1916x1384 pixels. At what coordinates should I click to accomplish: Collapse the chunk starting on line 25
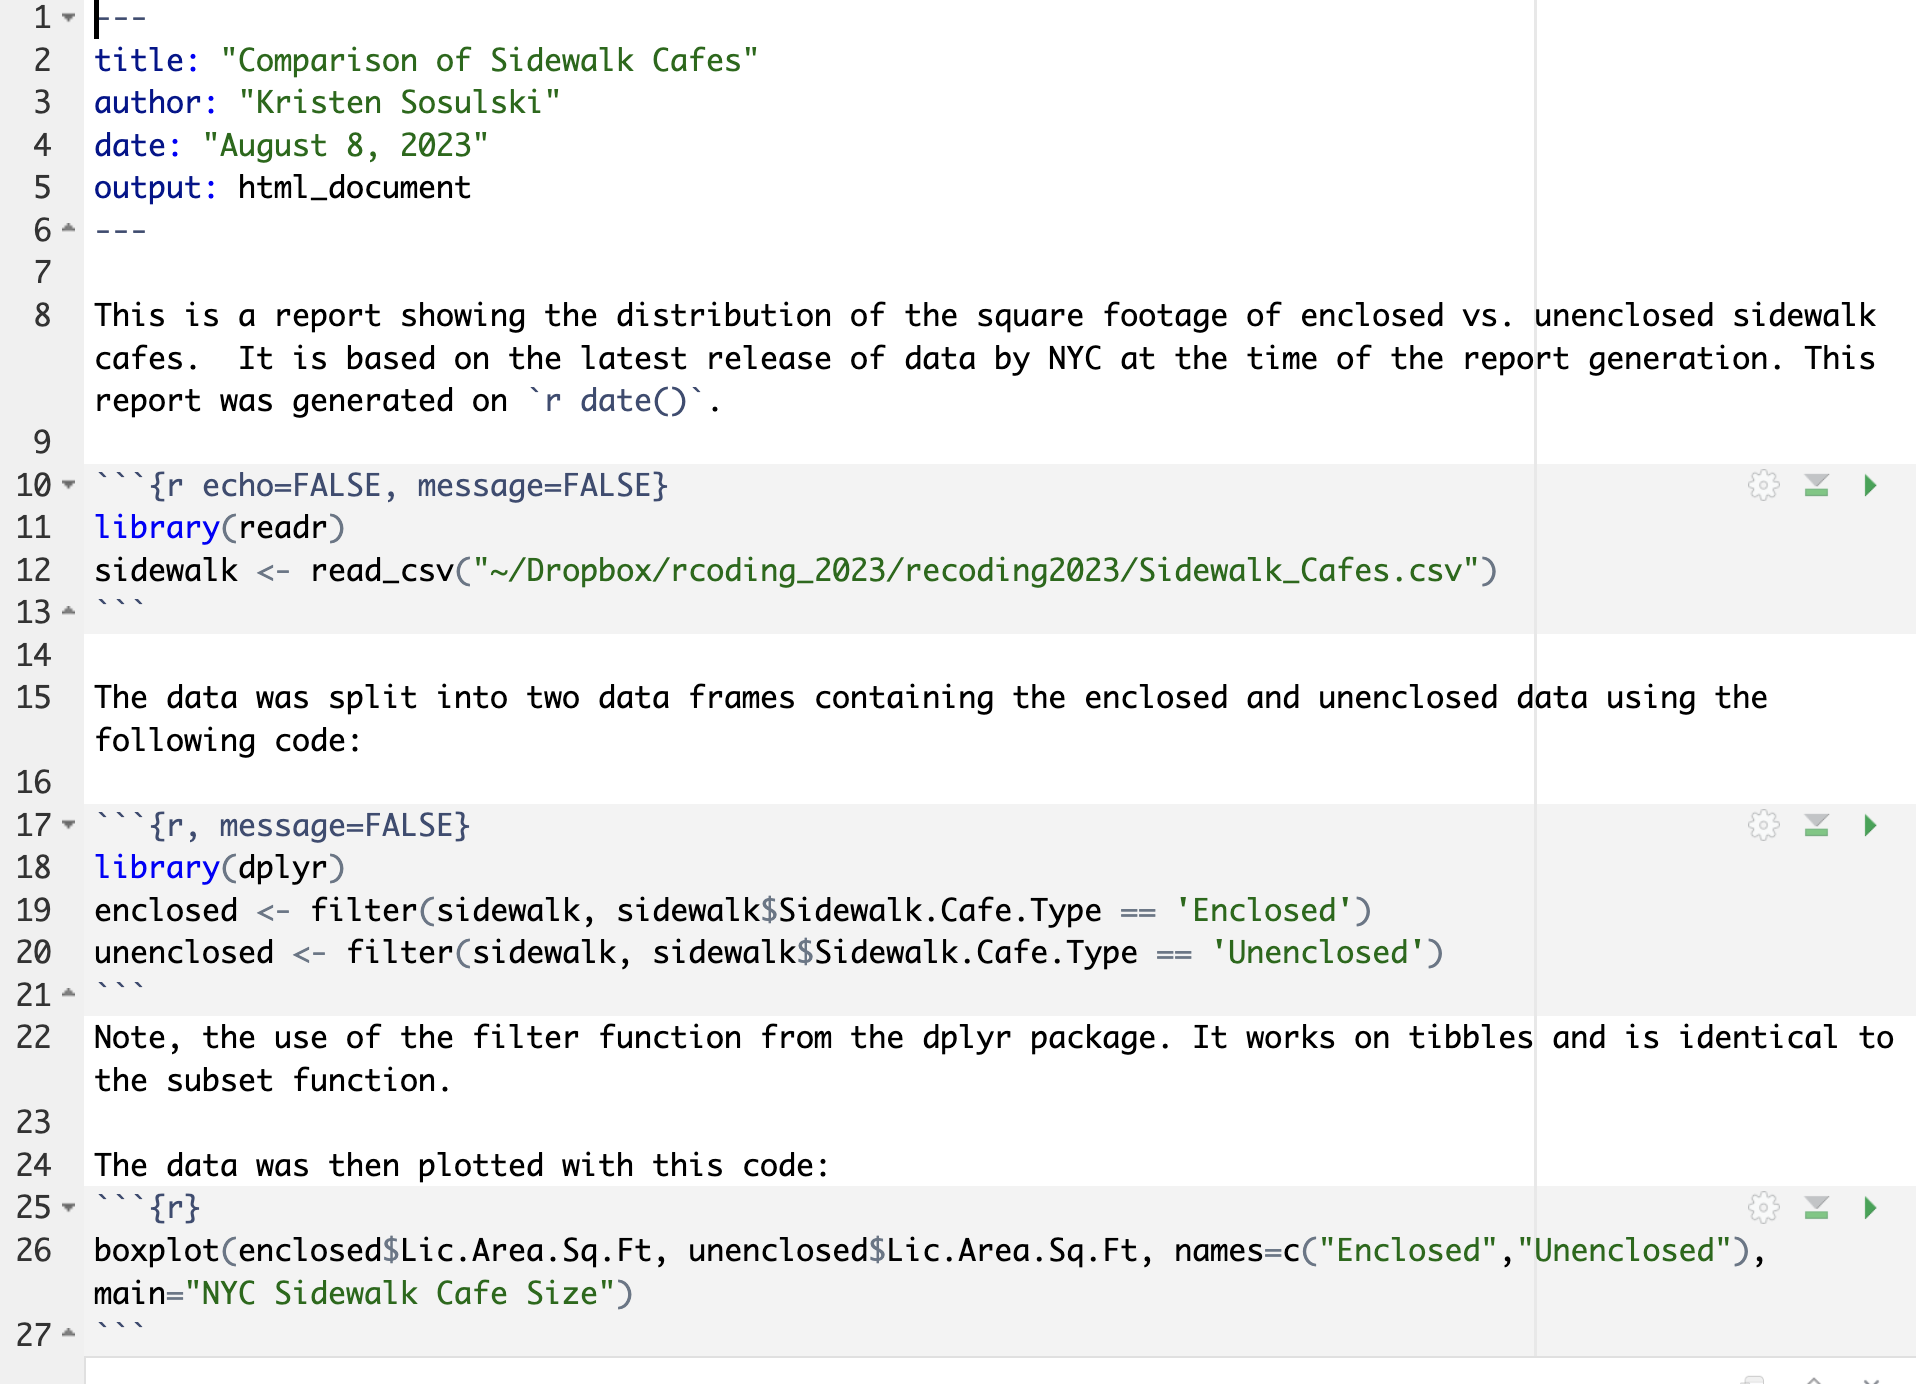[68, 1208]
